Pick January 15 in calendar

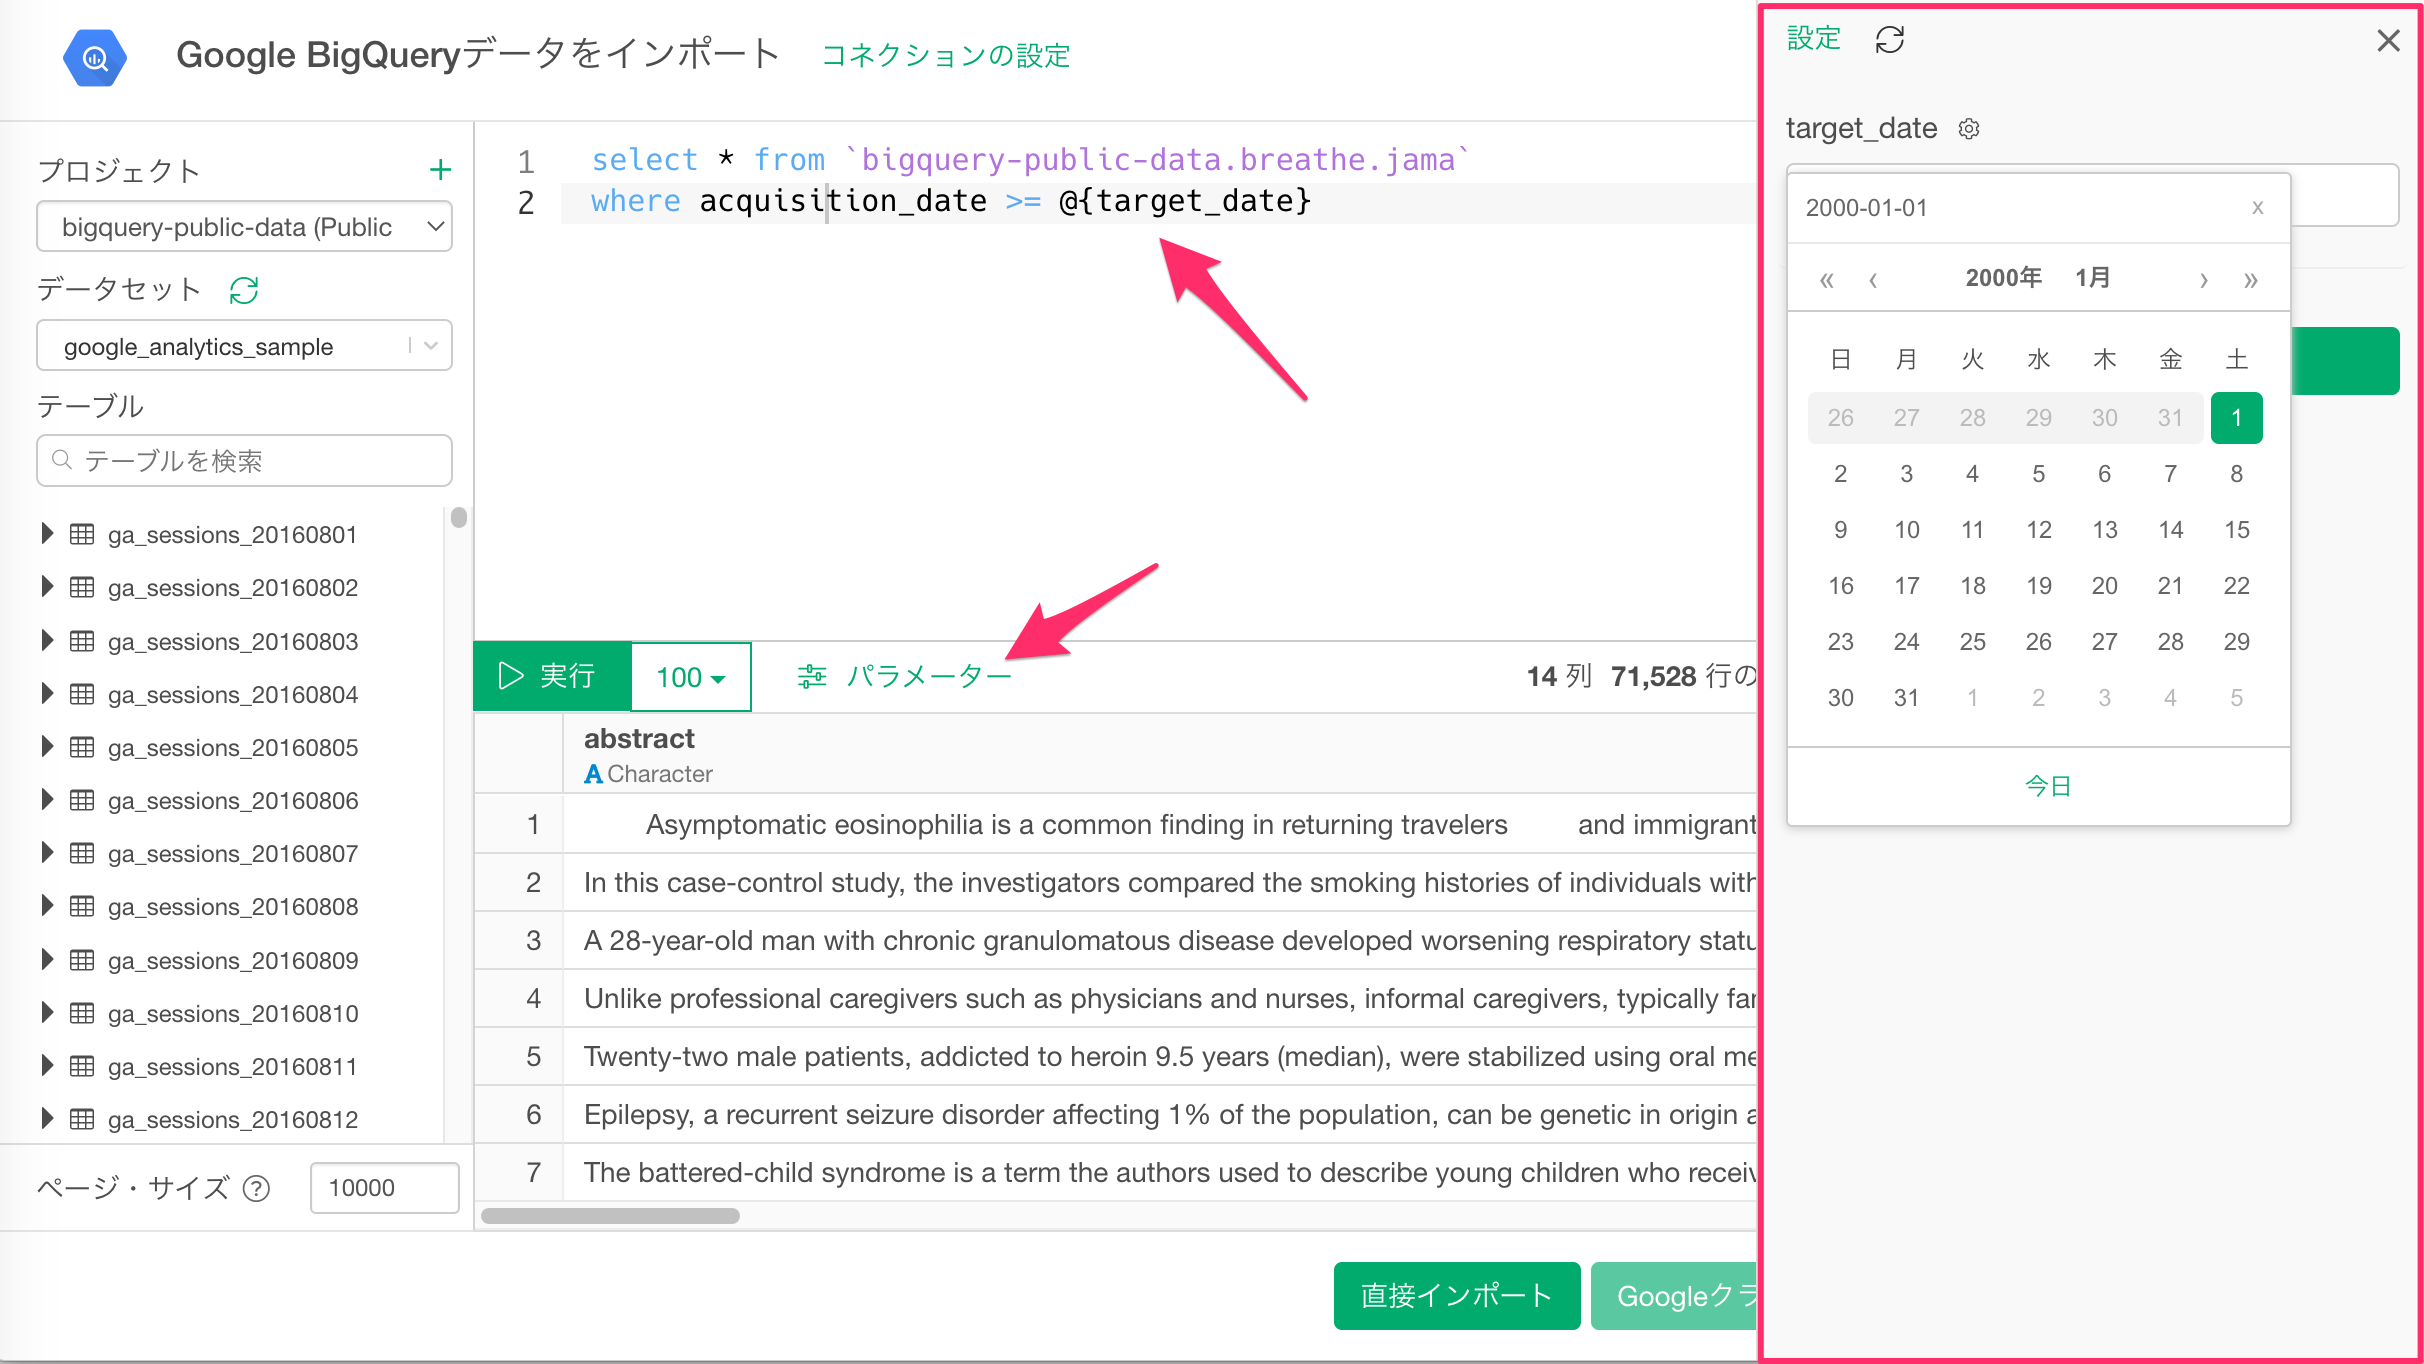tap(2236, 530)
